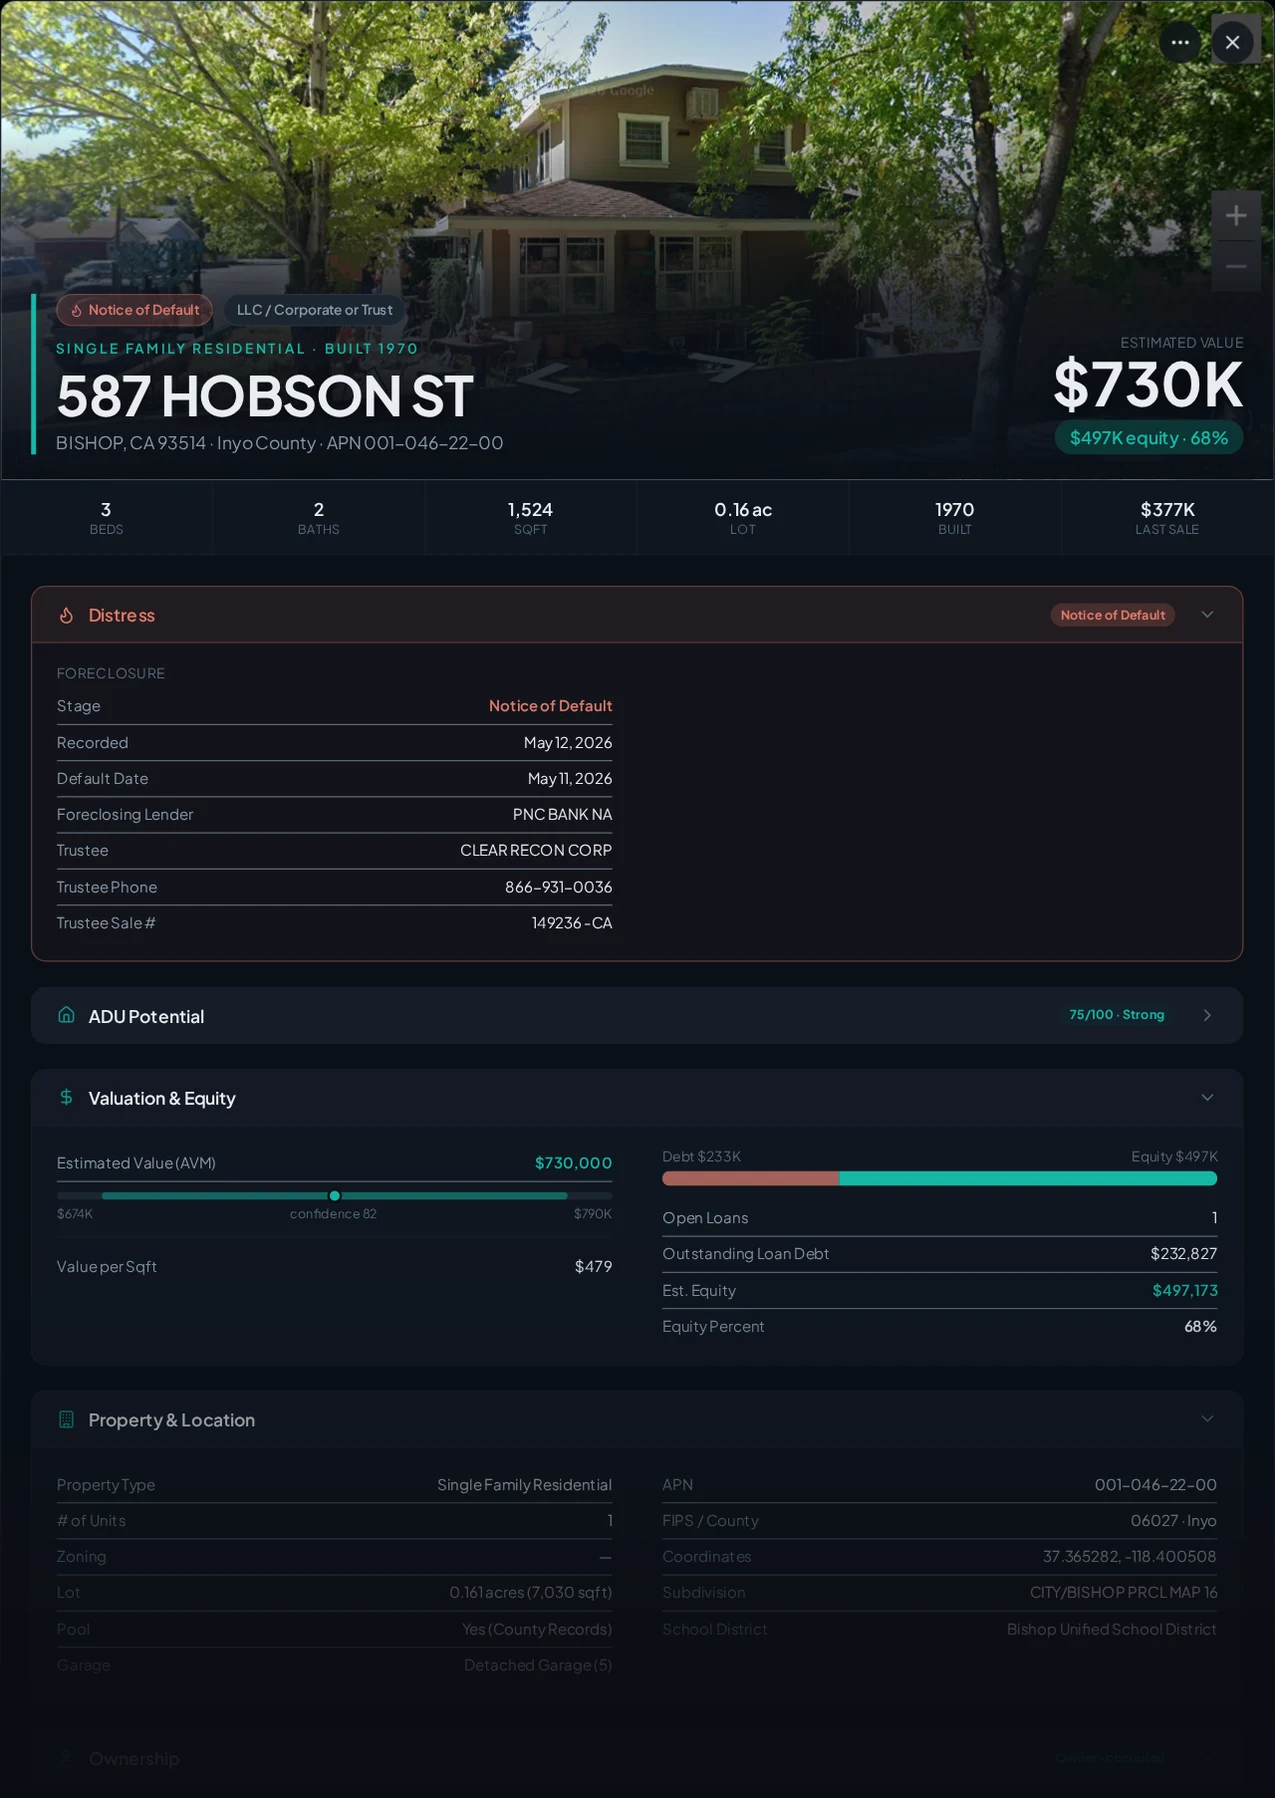This screenshot has height=1798, width=1275.
Task: Click the house icon beside ADU Potential
Action: coord(66,1015)
